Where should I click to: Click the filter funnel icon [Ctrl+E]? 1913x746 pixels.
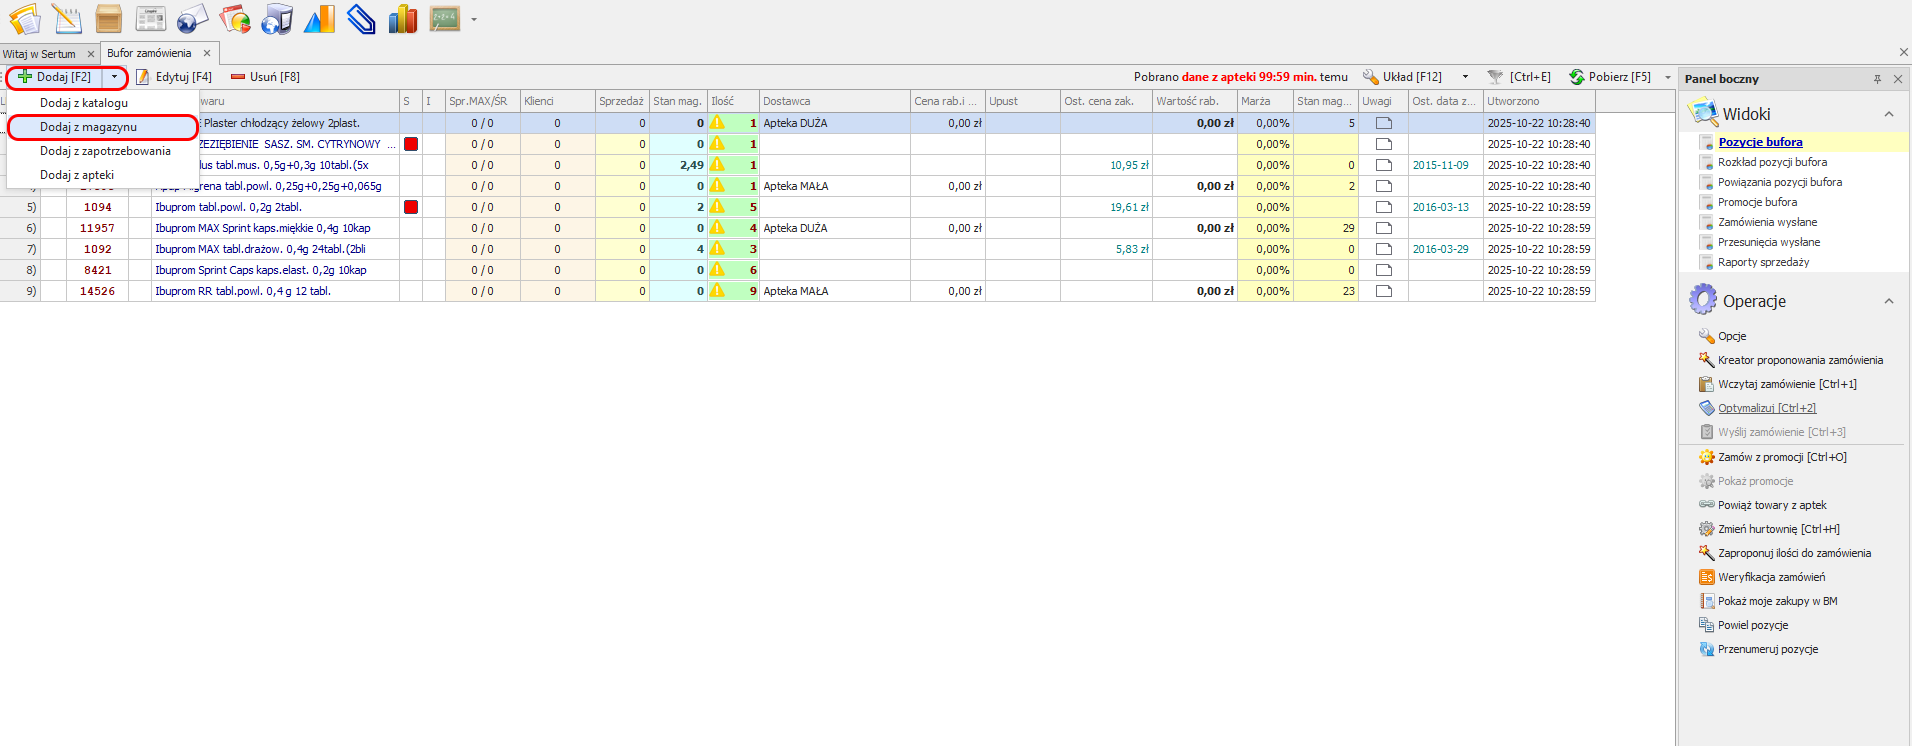pos(1495,77)
